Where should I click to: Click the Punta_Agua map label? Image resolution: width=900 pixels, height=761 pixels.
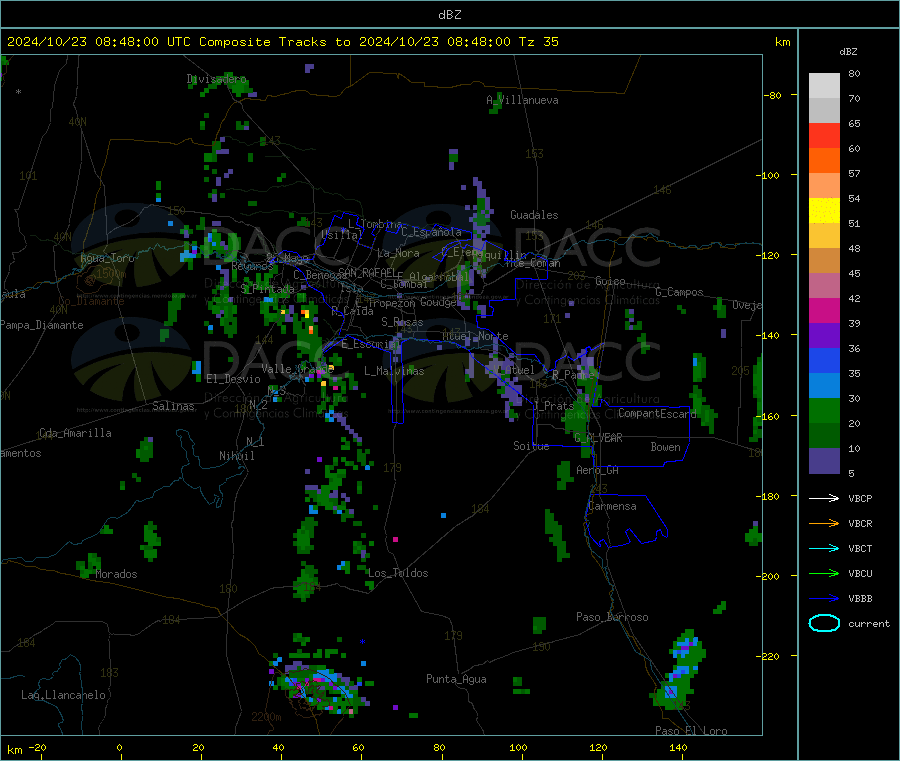pos(456,679)
